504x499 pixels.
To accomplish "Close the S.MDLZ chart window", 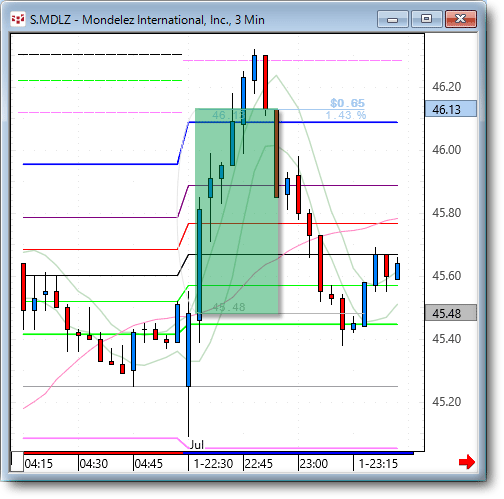I will click(461, 19).
